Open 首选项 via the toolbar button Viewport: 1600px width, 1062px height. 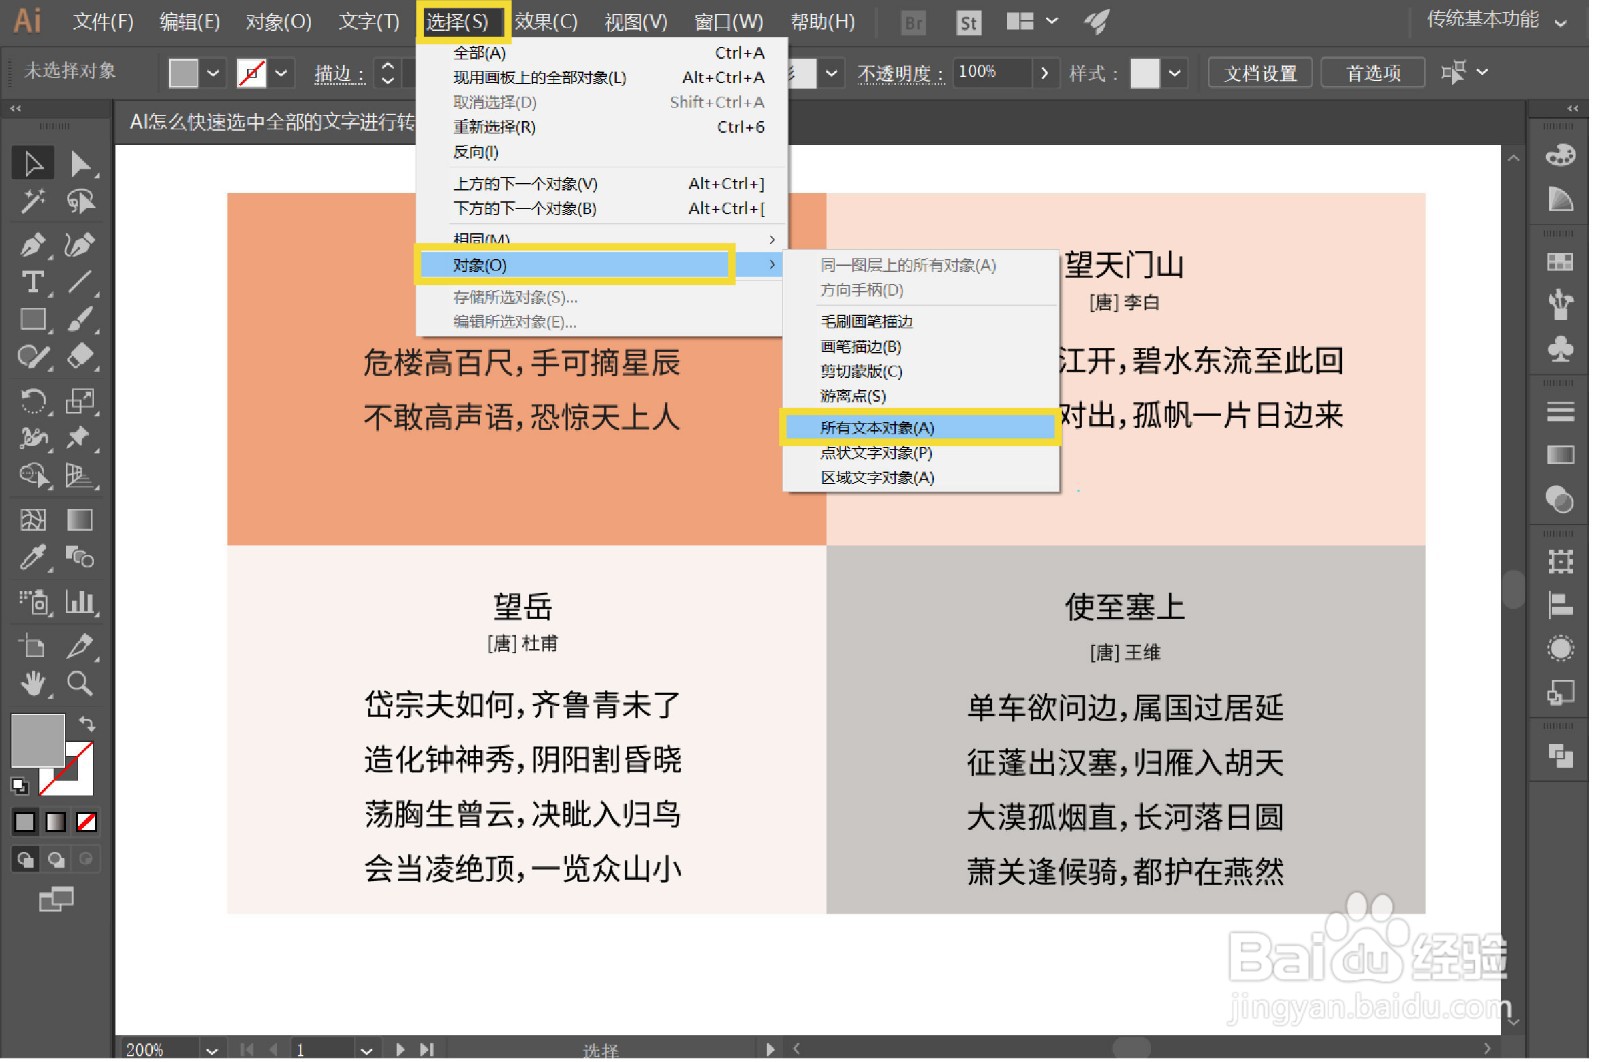pos(1372,72)
